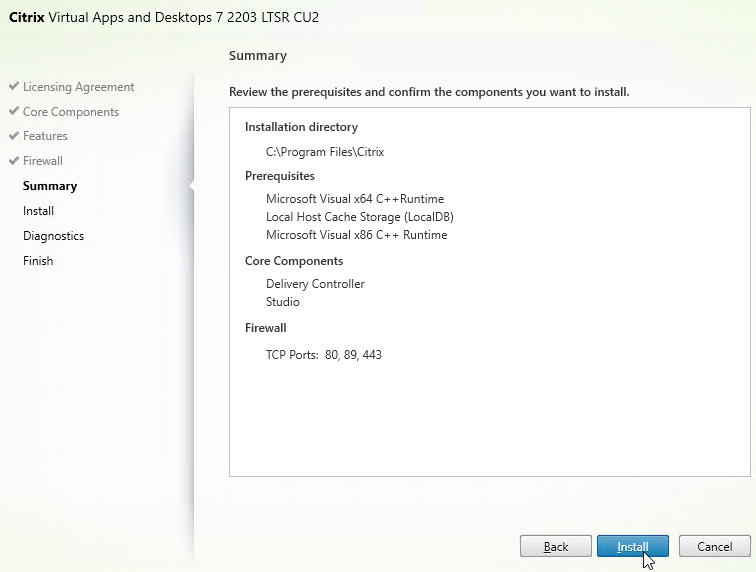Screen dimensions: 756x572
Task: Select the Install step in the sidebar
Action: coord(39,211)
